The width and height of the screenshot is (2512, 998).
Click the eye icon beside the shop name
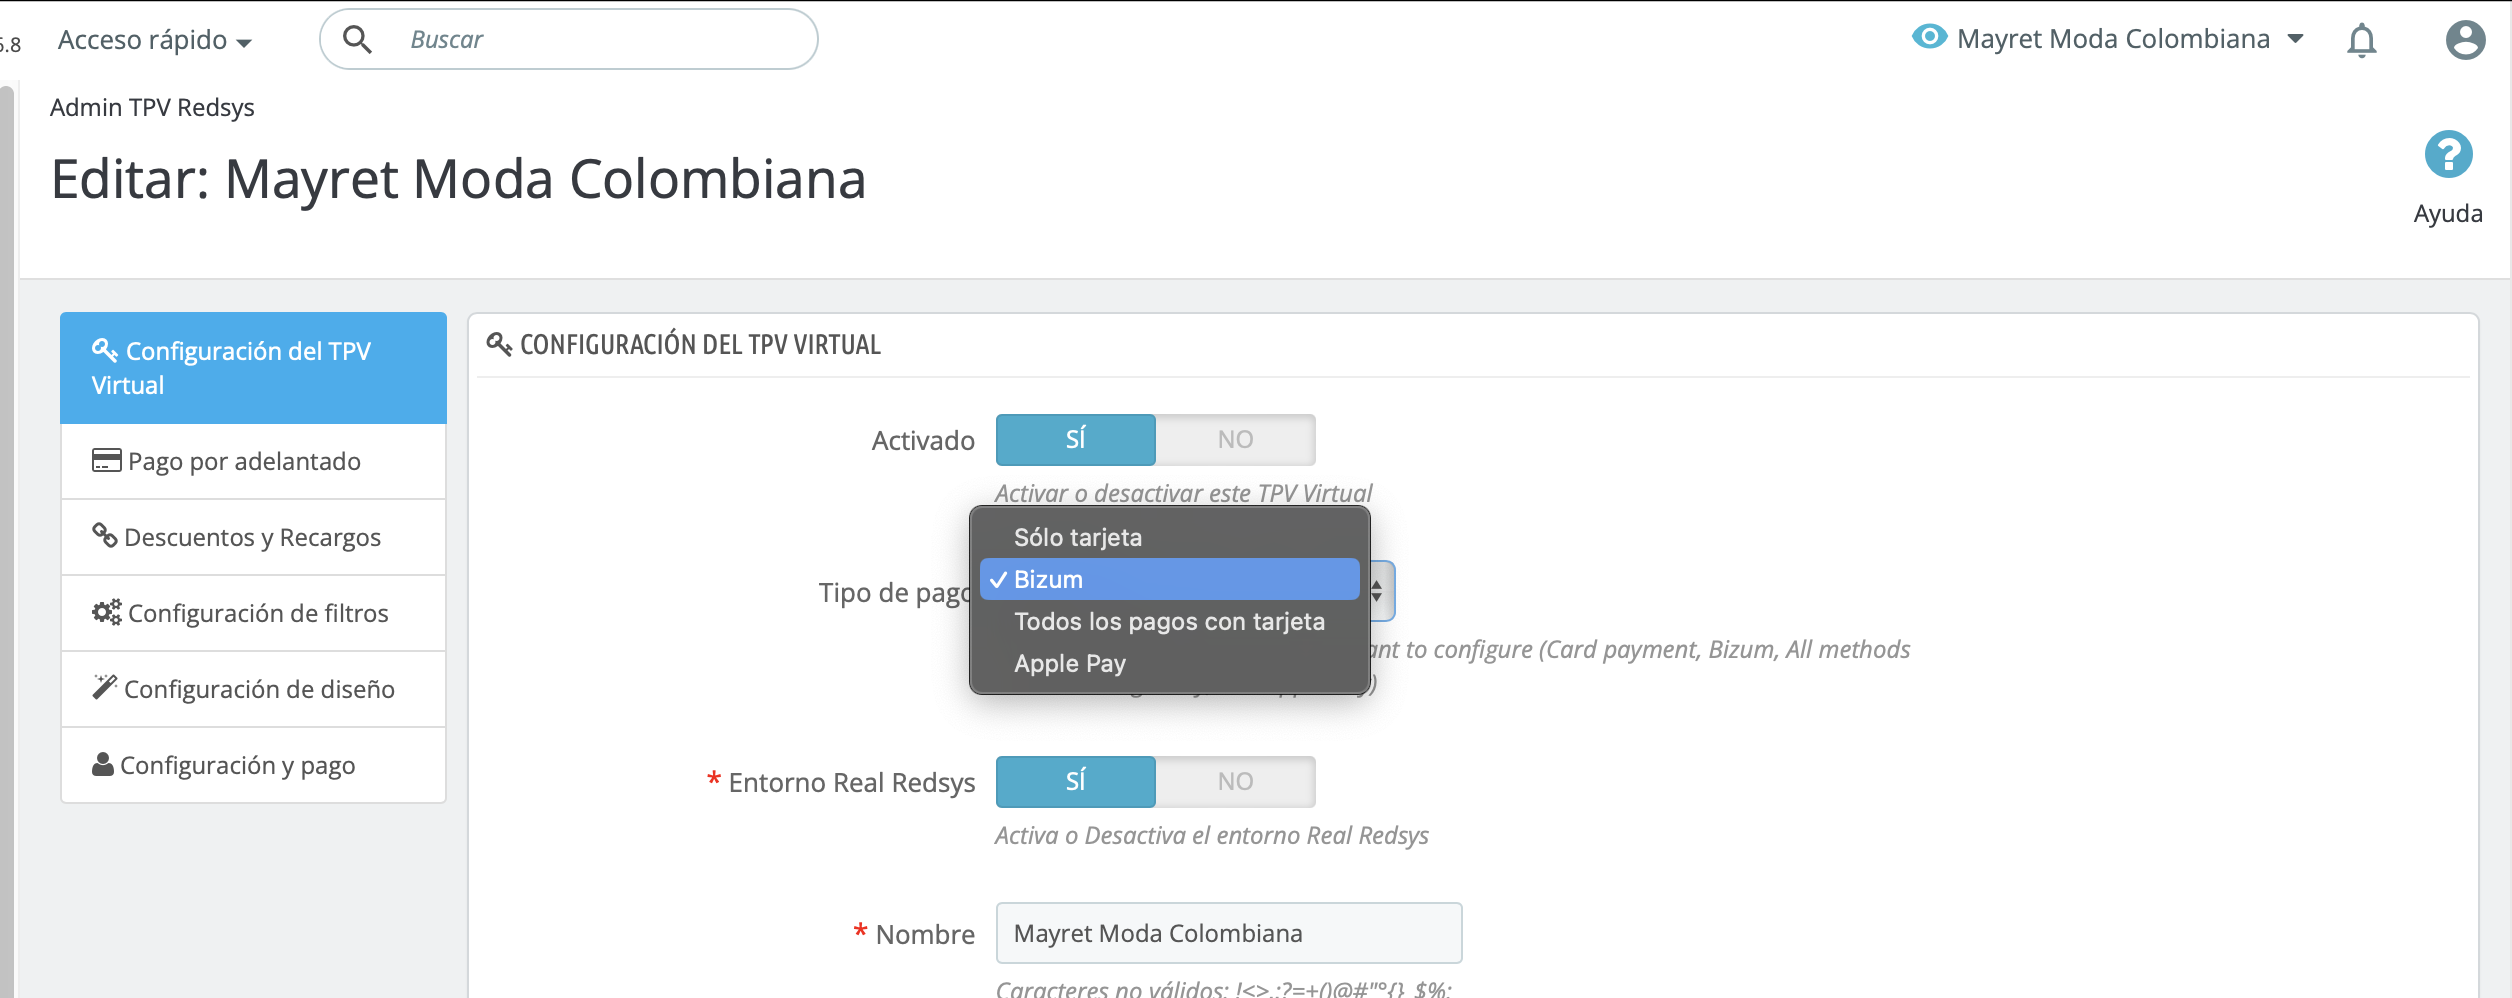(x=1929, y=37)
